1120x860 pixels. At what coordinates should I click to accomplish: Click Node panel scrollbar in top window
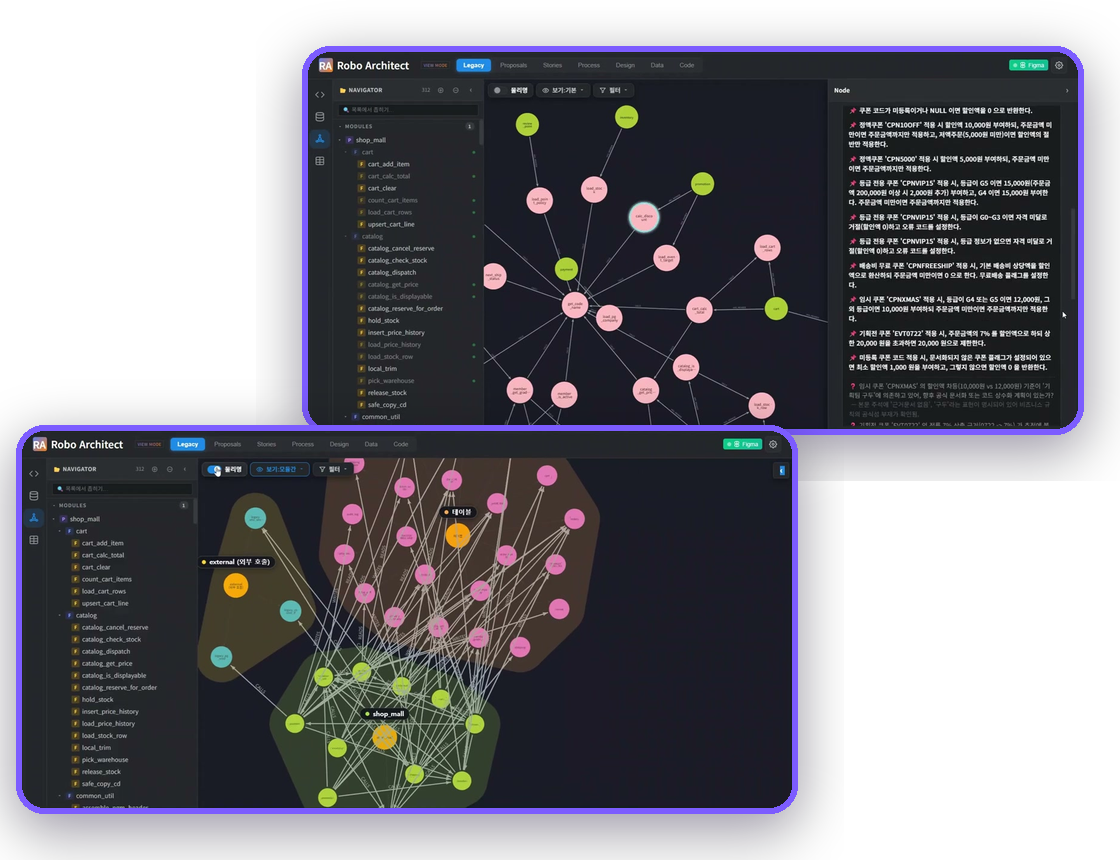pyautogui.click(x=1072, y=254)
